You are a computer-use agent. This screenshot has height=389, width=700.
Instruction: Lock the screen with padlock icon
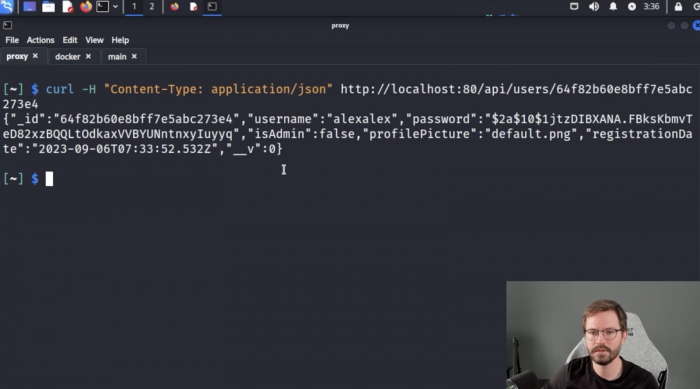pos(678,7)
